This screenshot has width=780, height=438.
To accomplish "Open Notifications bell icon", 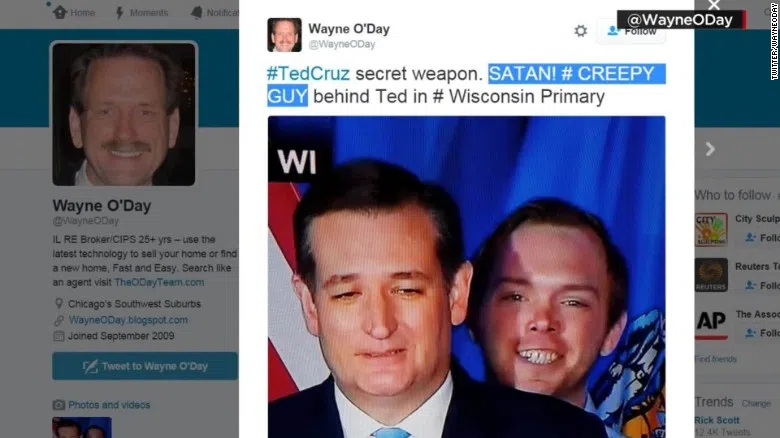I will point(197,13).
